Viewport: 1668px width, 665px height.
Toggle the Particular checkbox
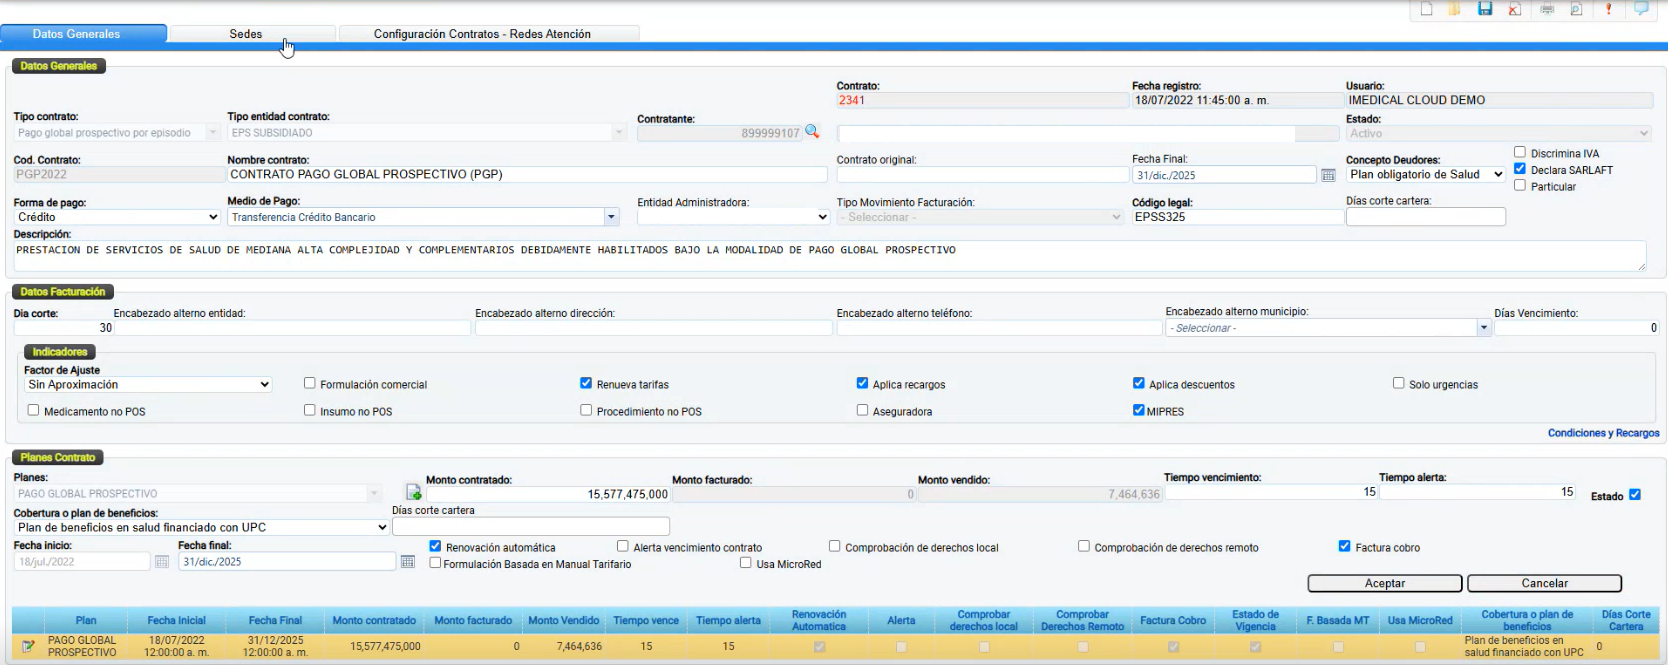(x=1520, y=185)
